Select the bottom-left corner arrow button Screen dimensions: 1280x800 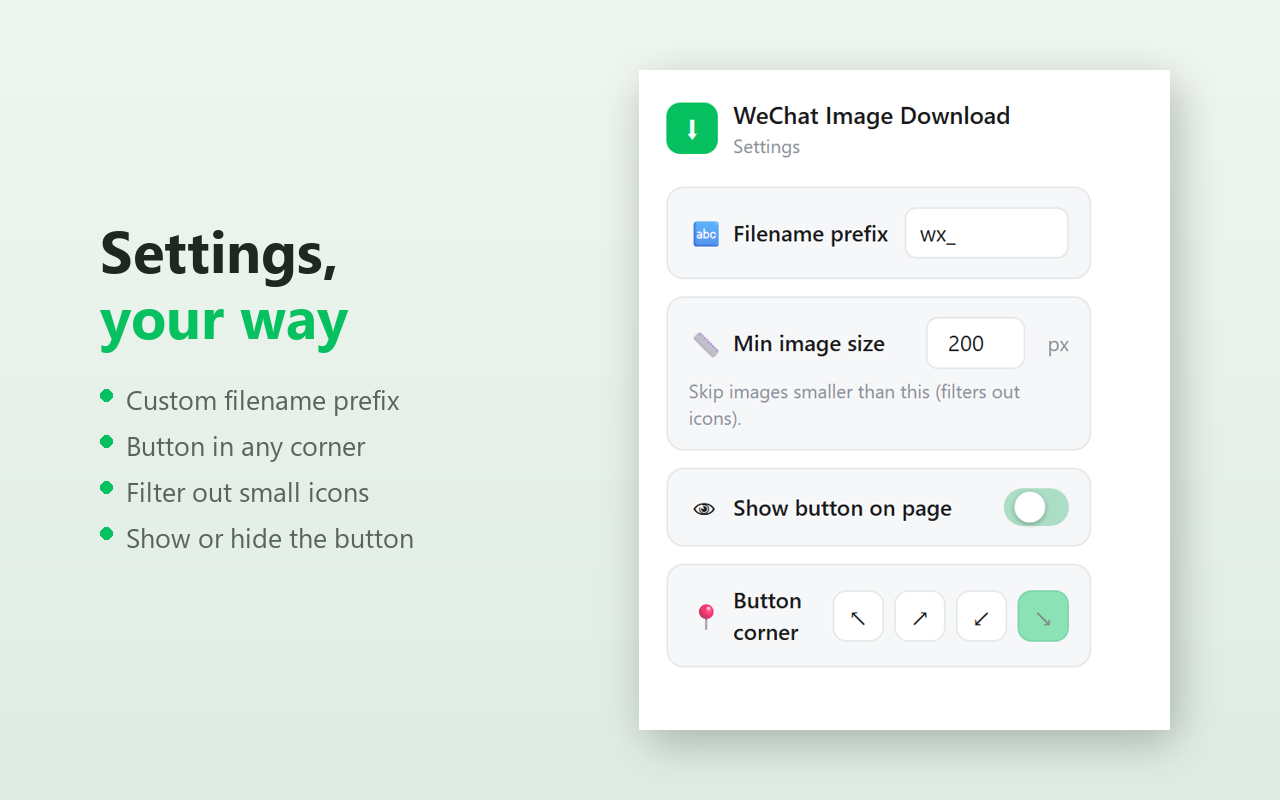981,616
